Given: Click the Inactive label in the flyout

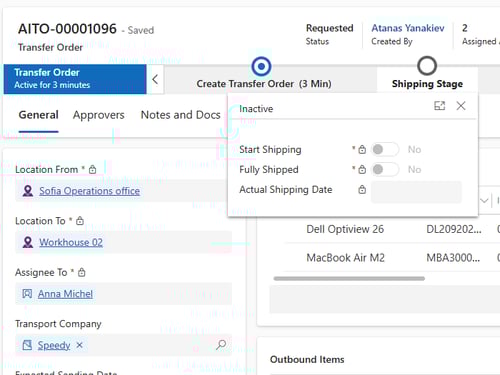Looking at the screenshot, I should tap(256, 109).
